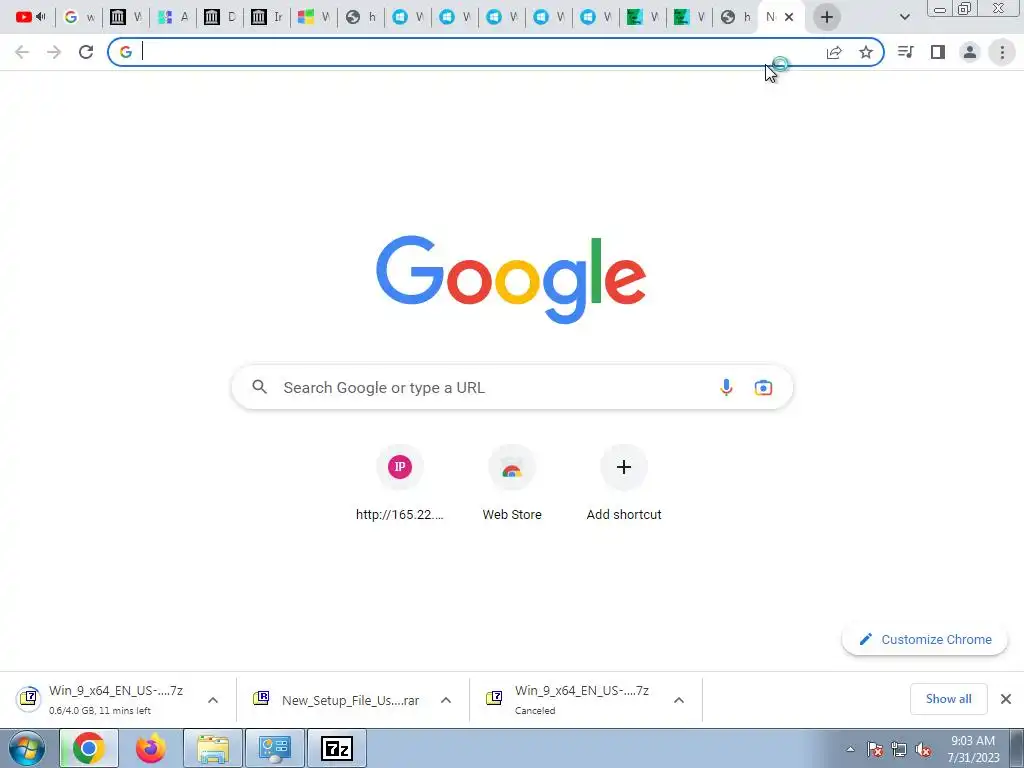Image resolution: width=1024 pixels, height=768 pixels.
Task: Click the Google icon in address bar
Action: pos(126,52)
